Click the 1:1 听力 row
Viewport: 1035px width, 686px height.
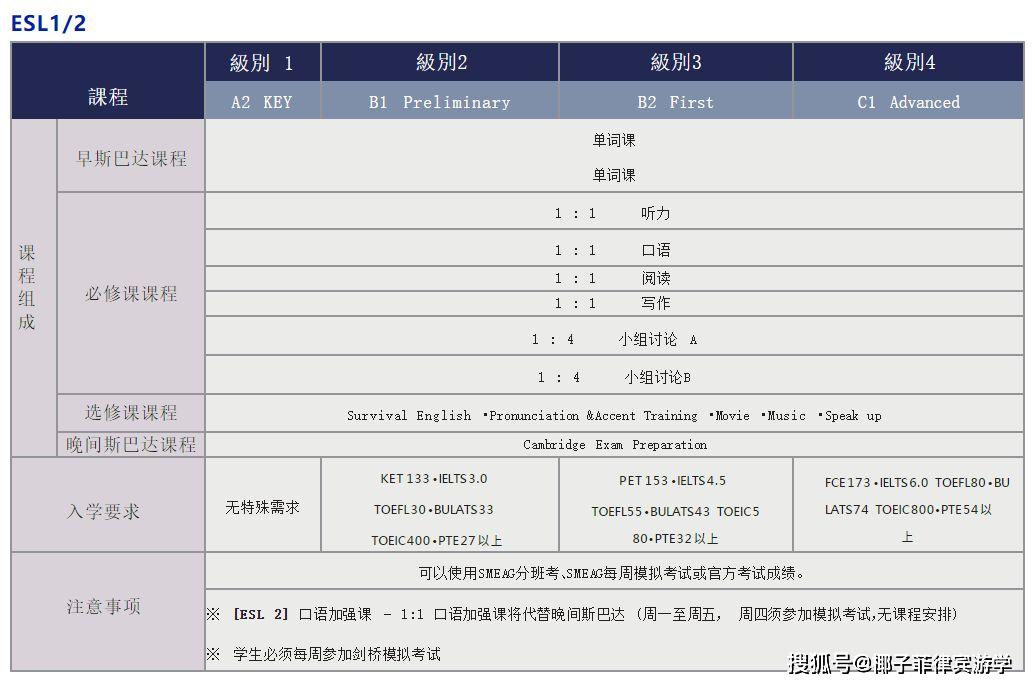click(x=614, y=213)
